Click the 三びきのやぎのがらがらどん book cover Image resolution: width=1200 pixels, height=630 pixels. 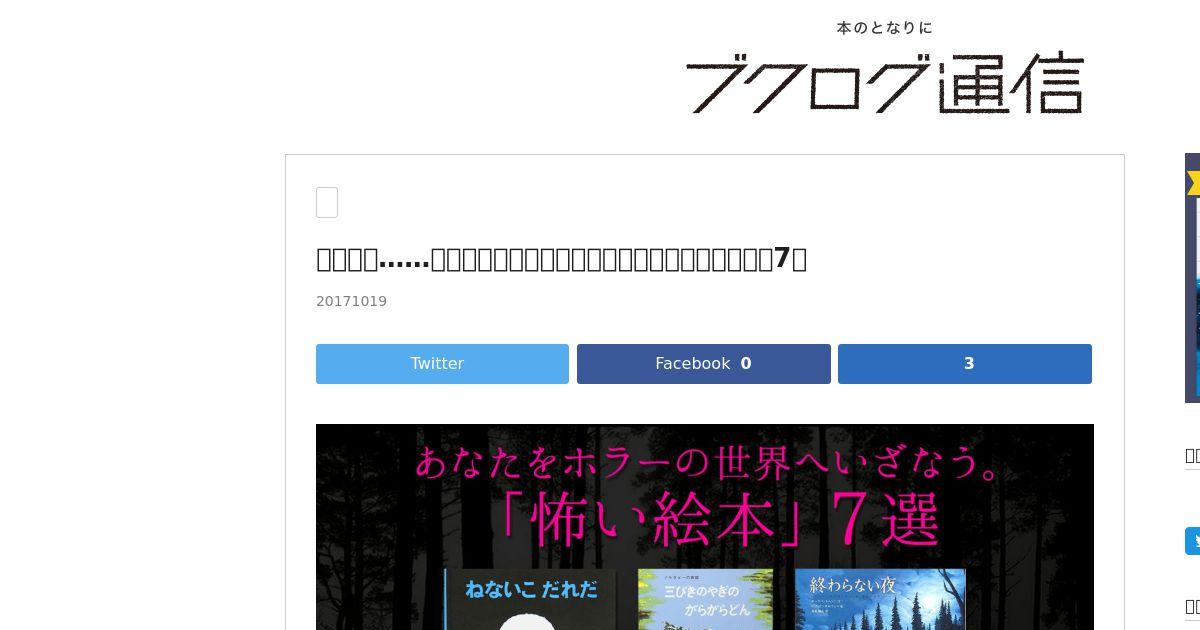[705, 600]
